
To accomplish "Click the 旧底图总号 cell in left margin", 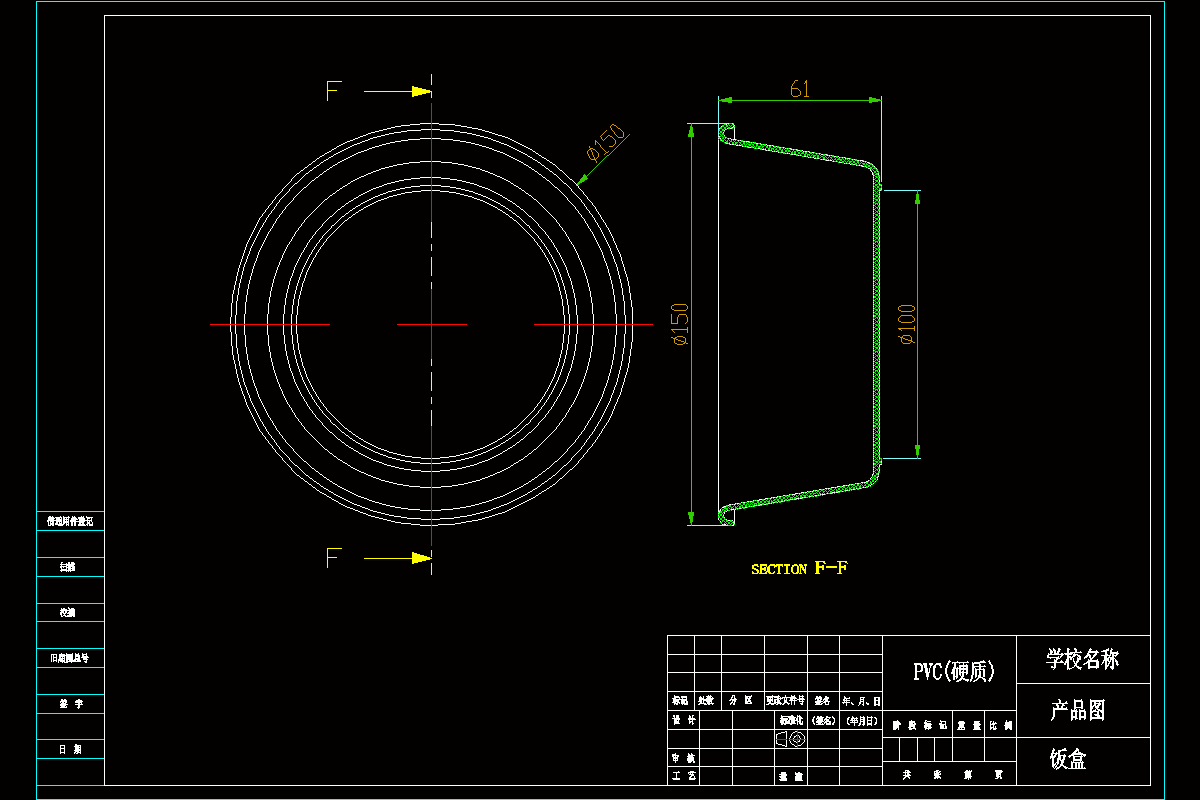I will tap(70, 658).
